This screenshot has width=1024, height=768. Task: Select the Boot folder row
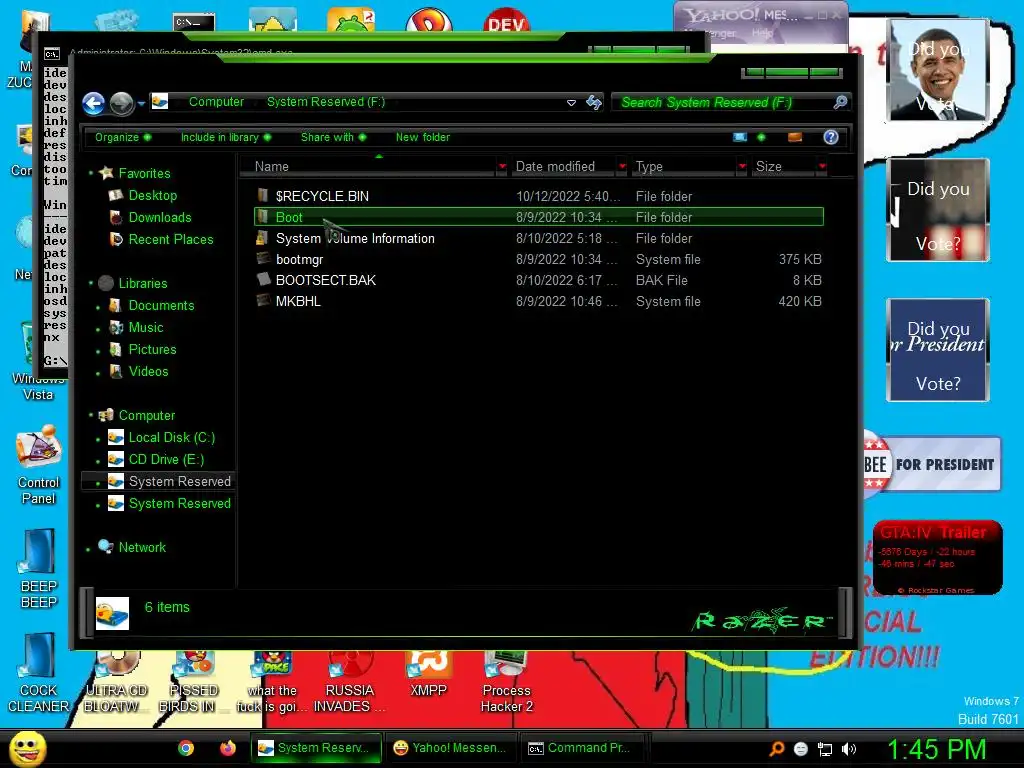point(539,217)
